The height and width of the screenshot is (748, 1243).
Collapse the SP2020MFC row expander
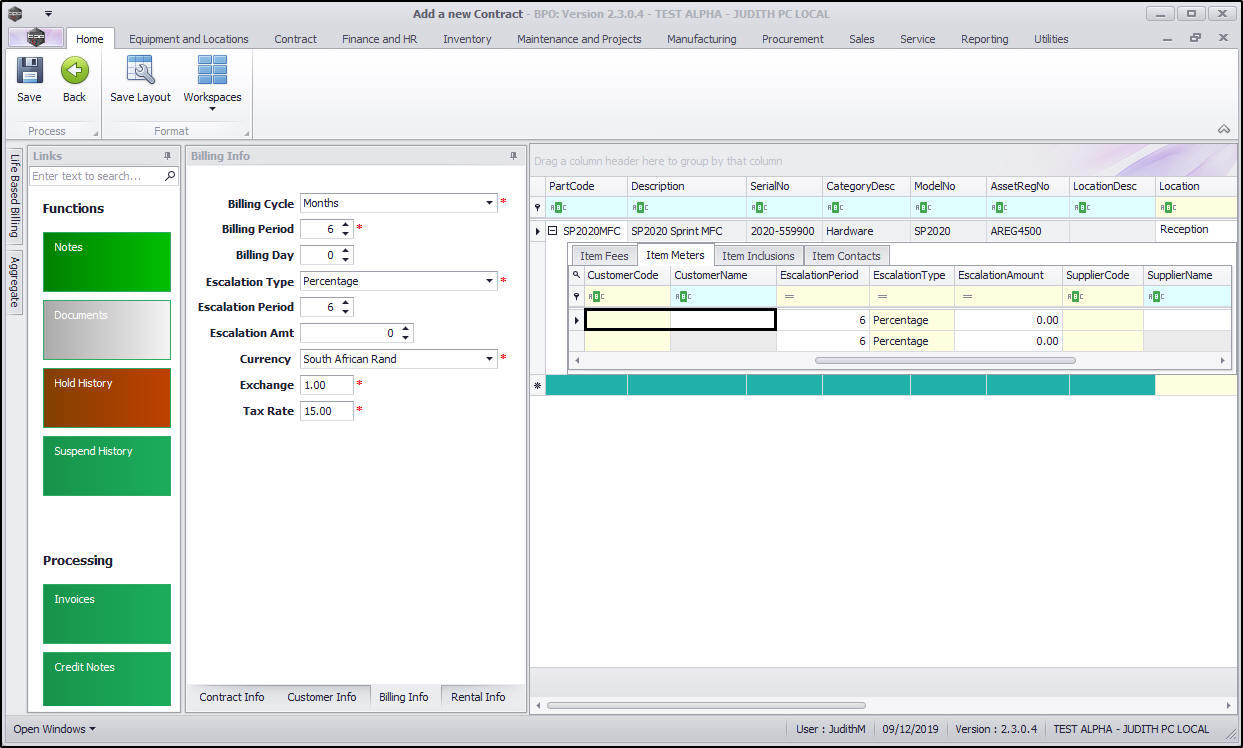click(x=552, y=231)
